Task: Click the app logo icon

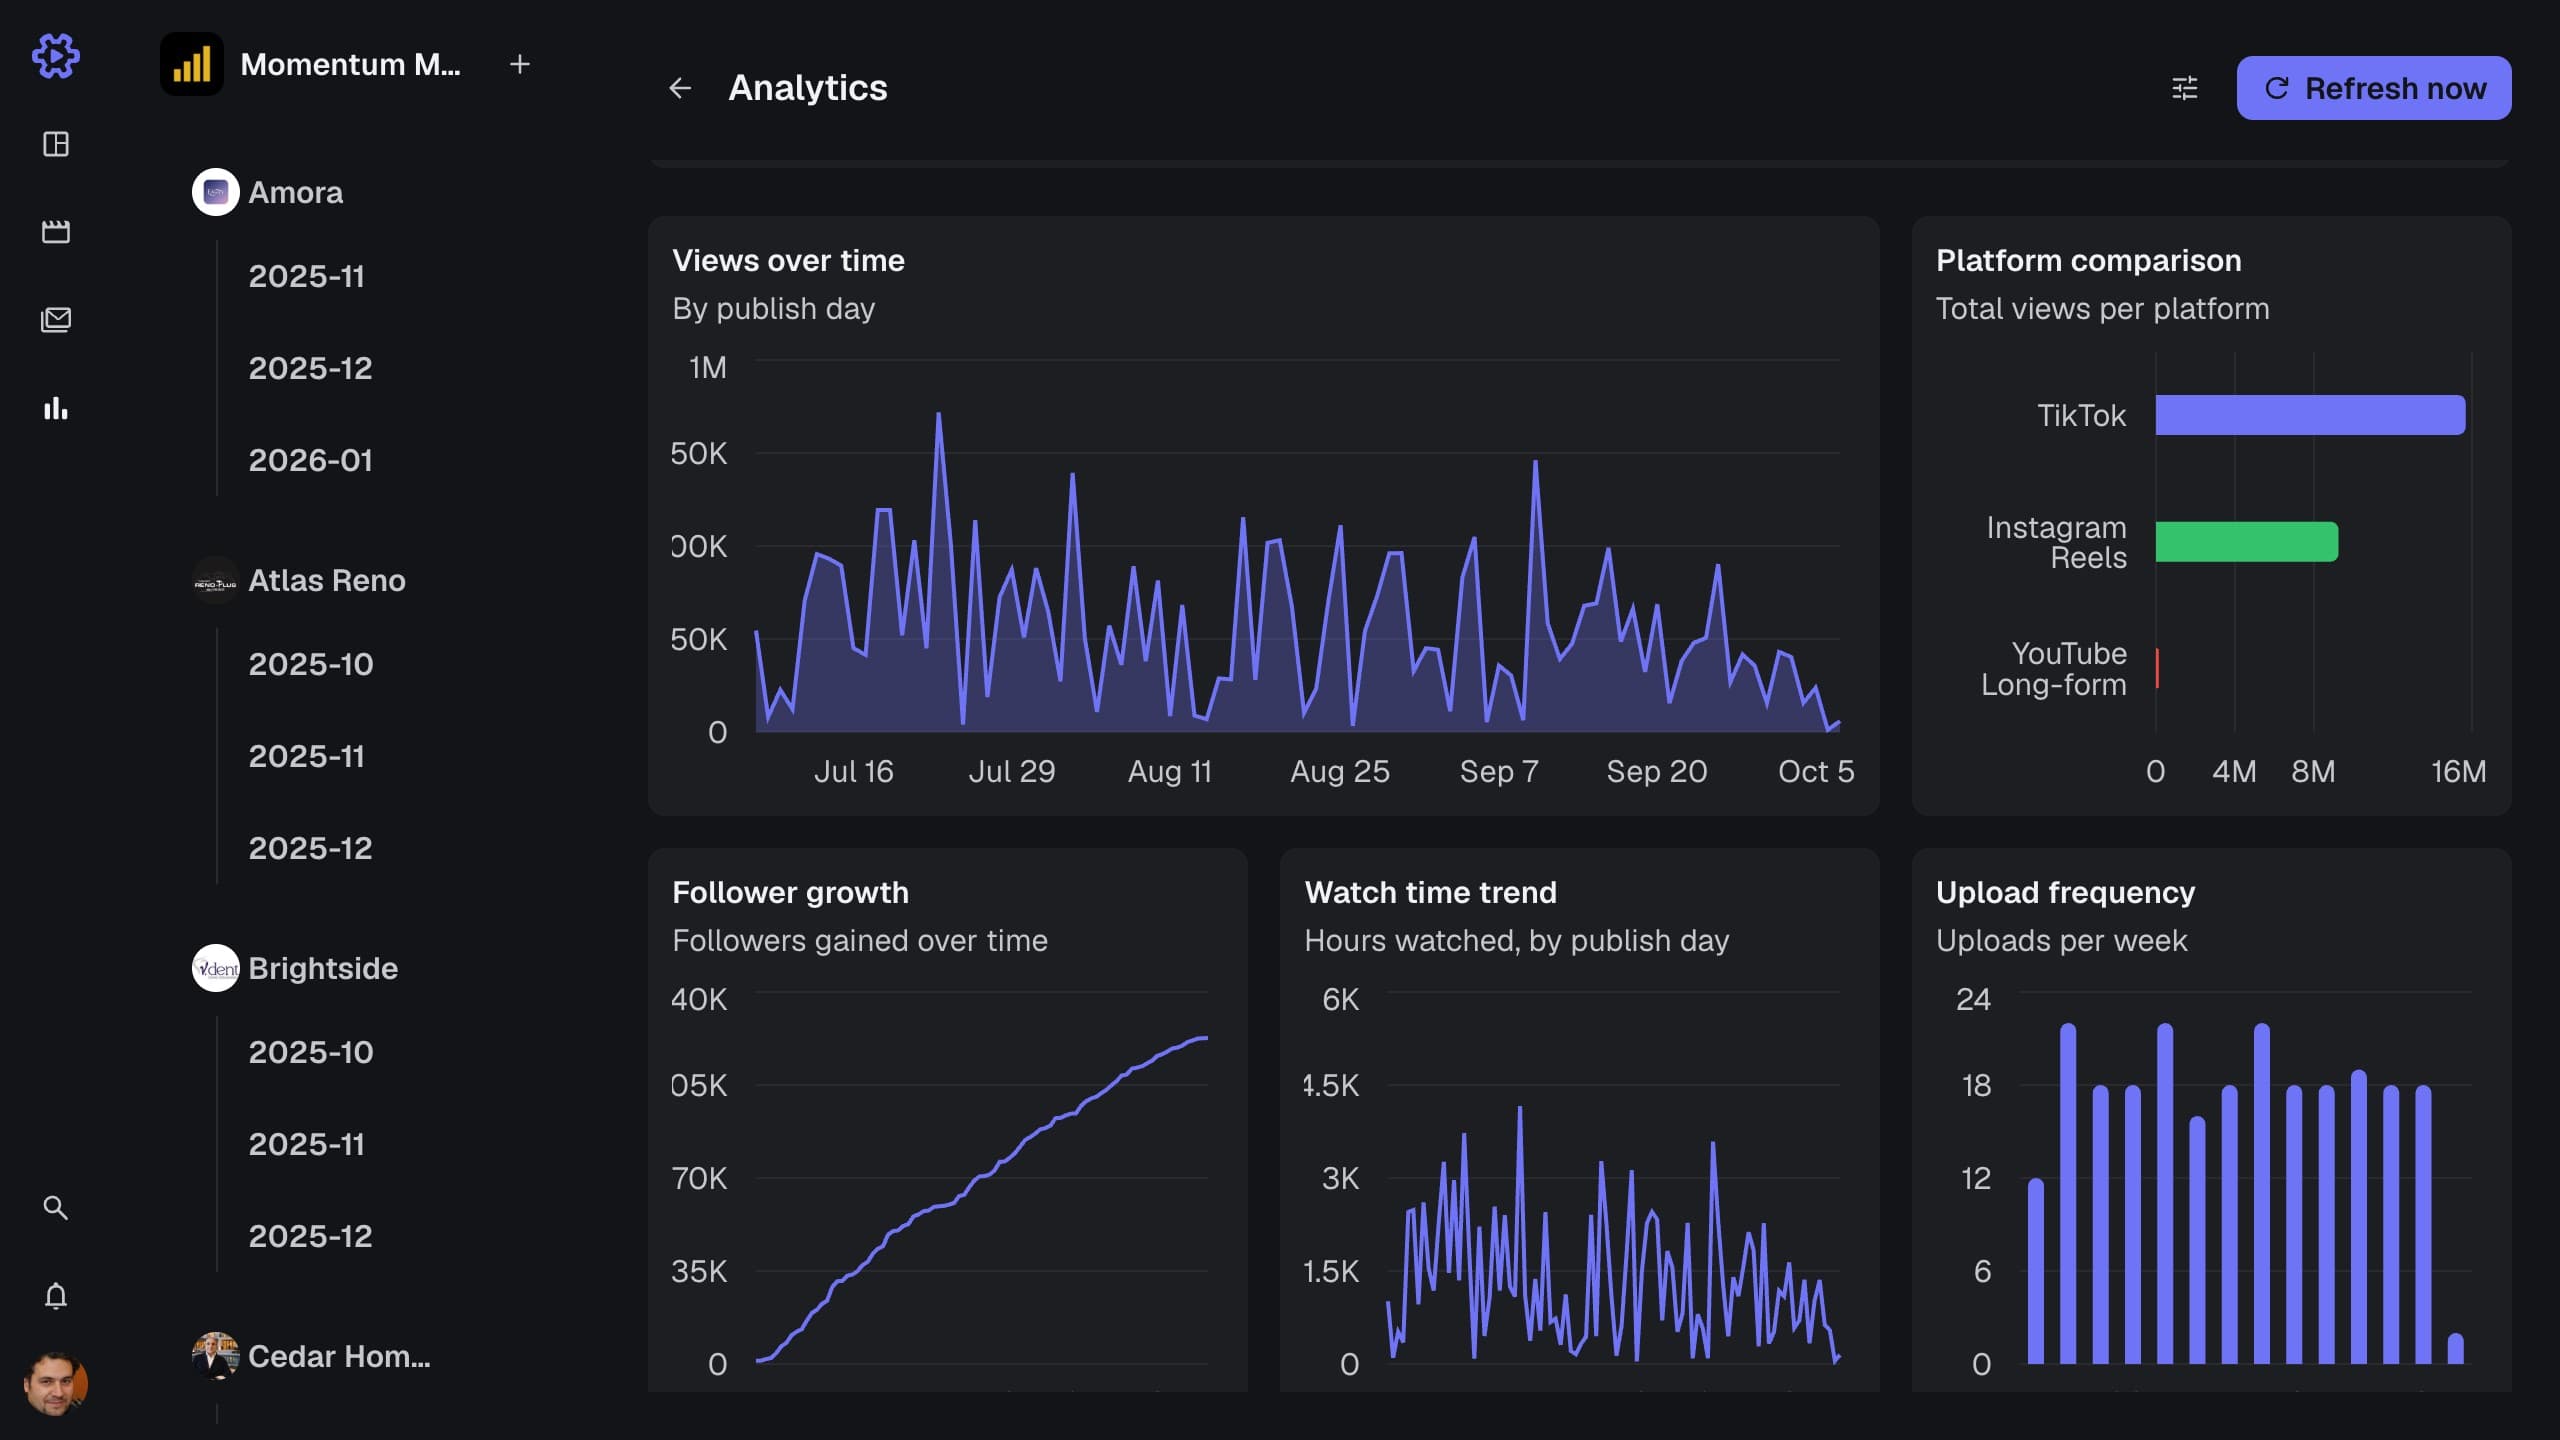Action: 56,56
